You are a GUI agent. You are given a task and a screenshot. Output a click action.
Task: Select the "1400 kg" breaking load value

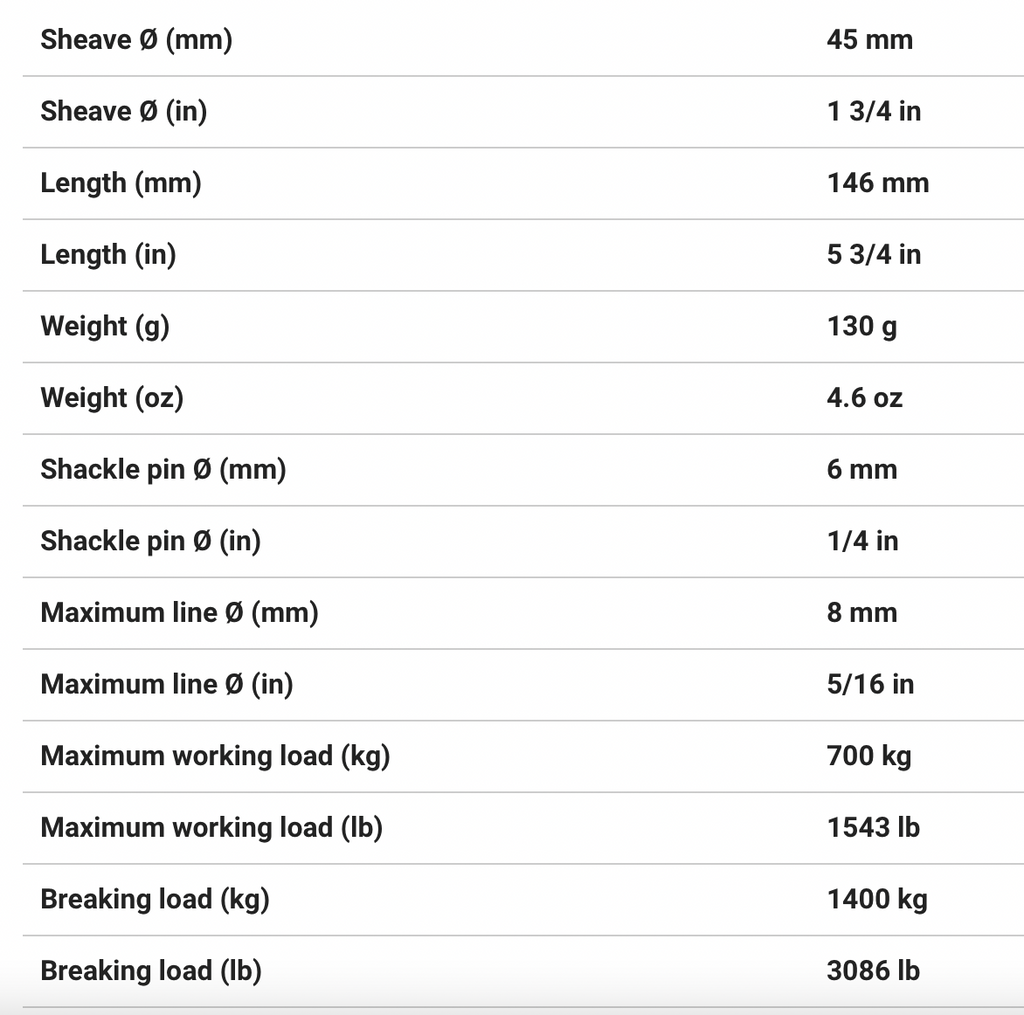pos(876,899)
